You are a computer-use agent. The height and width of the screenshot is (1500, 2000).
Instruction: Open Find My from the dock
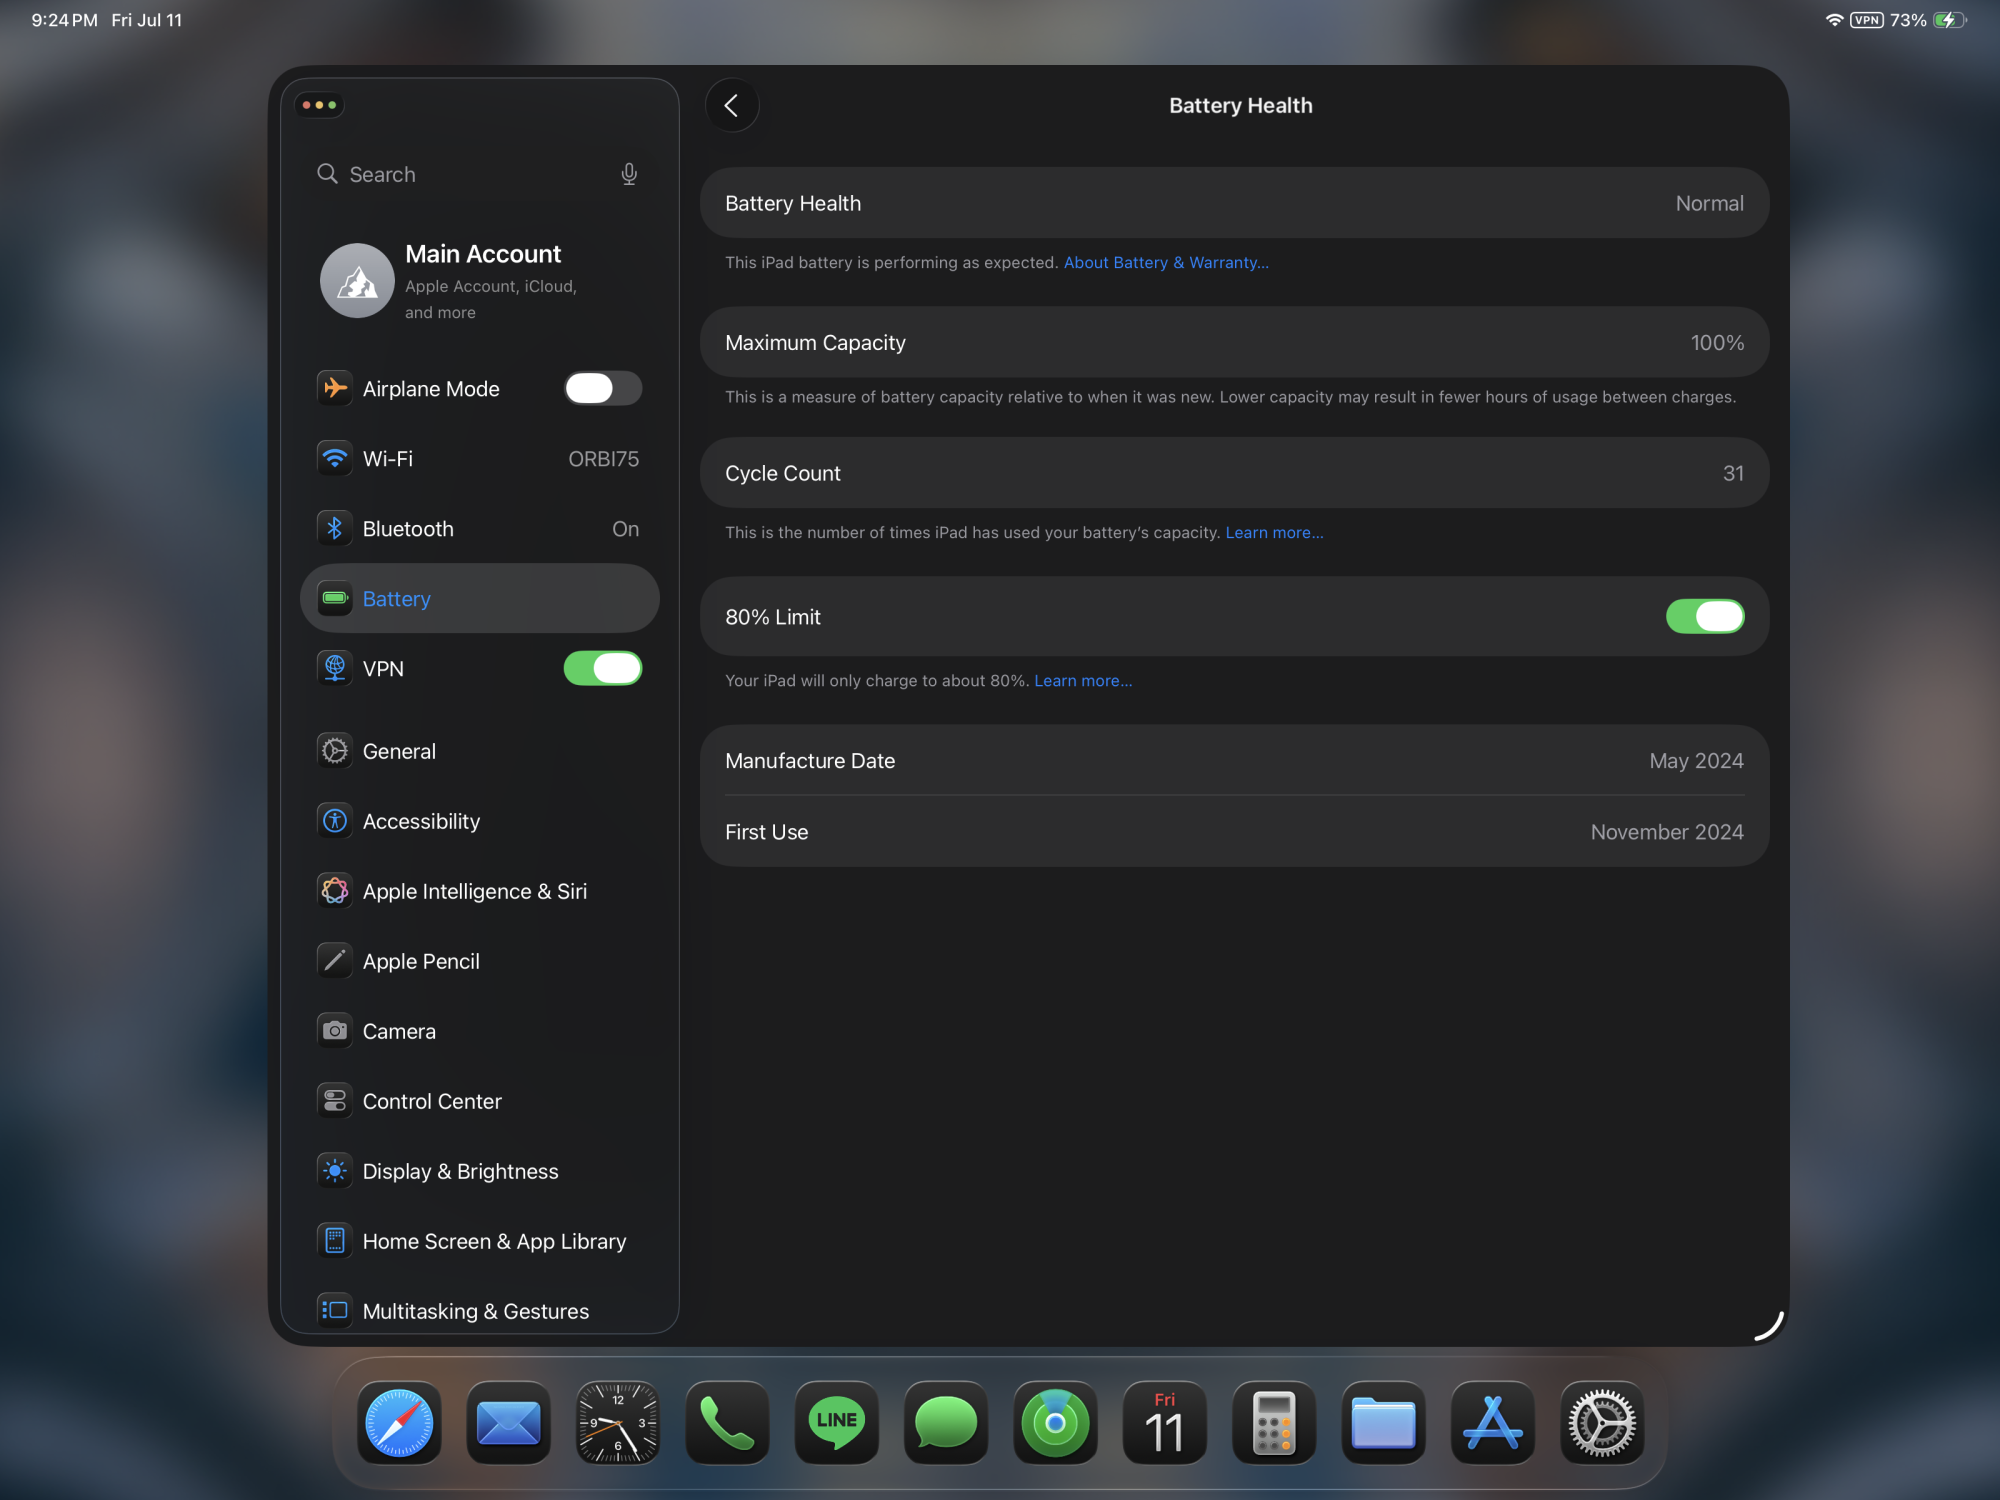[1055, 1422]
